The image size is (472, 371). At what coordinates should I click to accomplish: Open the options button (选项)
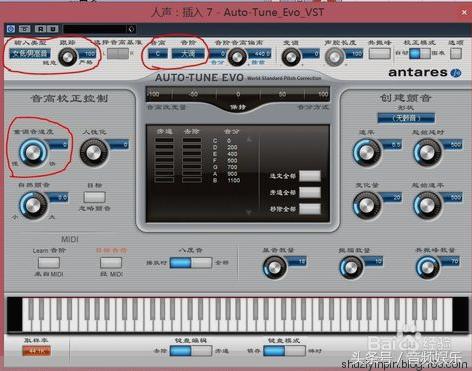456,53
